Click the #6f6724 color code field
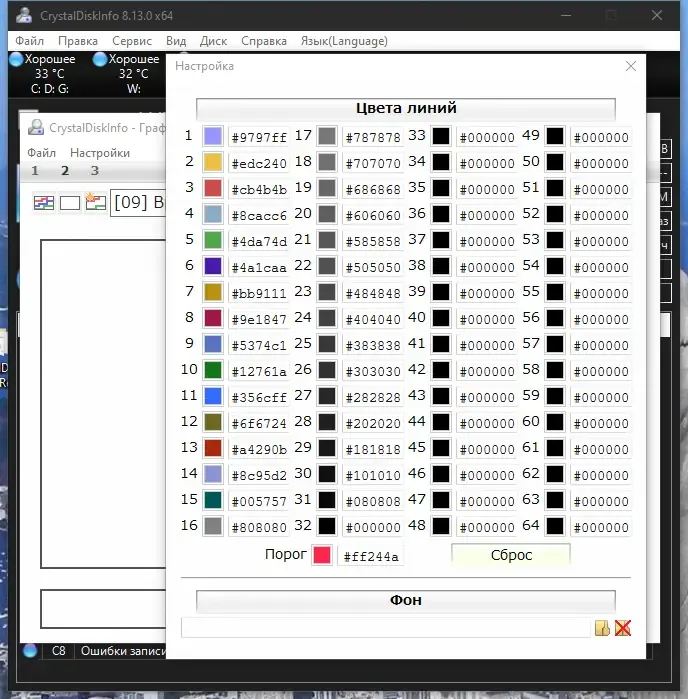 click(x=259, y=423)
